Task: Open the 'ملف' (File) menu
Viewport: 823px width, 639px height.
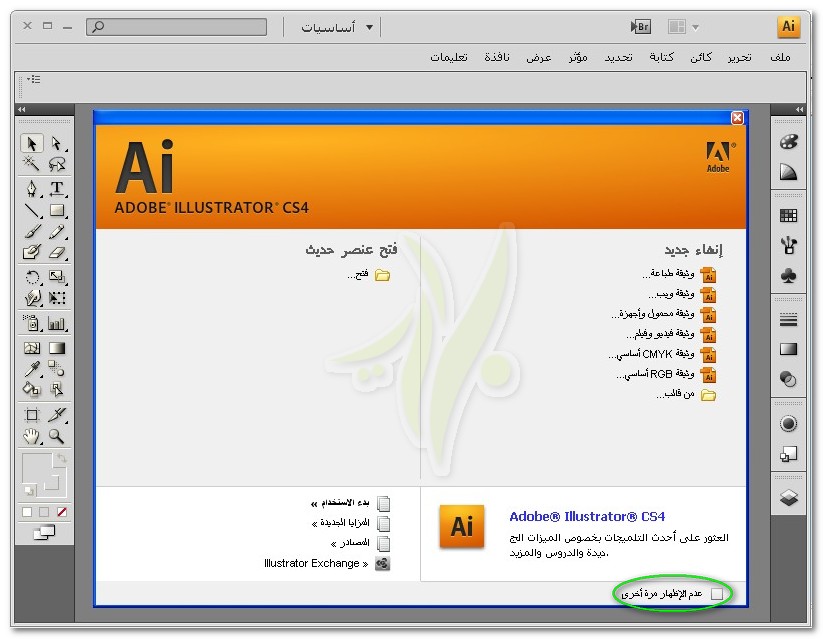Action: [780, 57]
